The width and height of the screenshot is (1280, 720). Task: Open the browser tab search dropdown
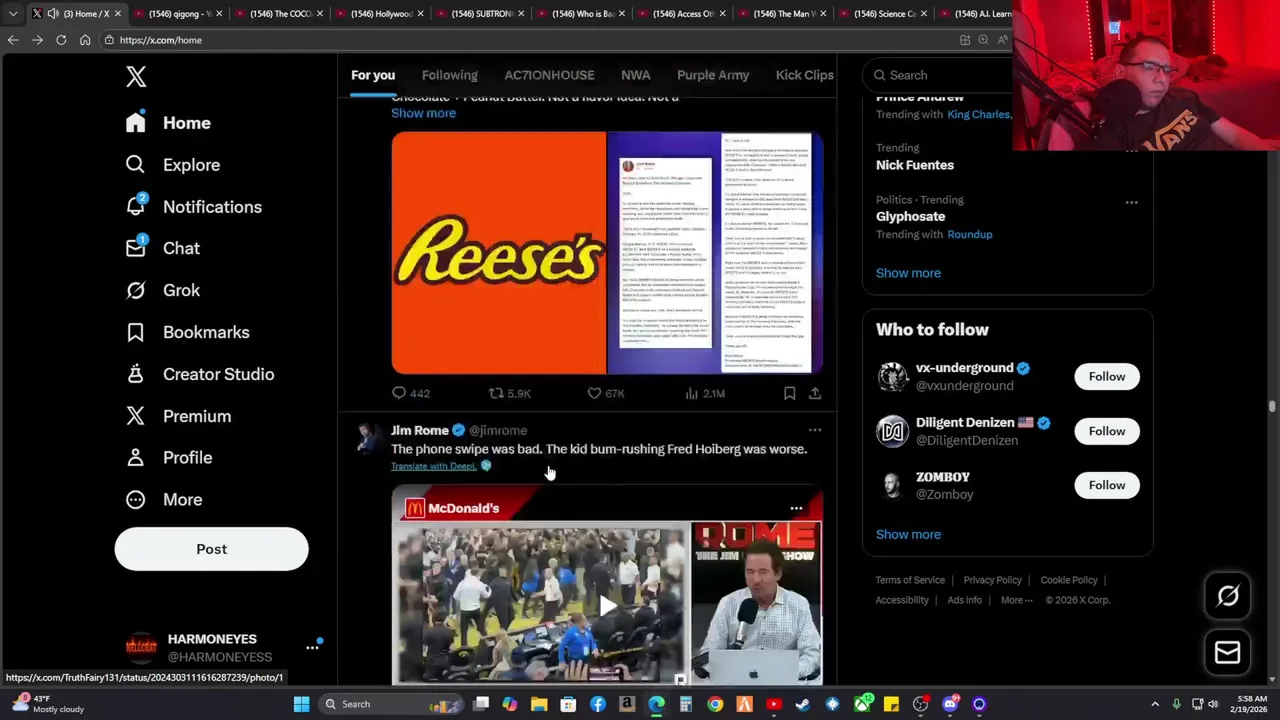pos(12,14)
